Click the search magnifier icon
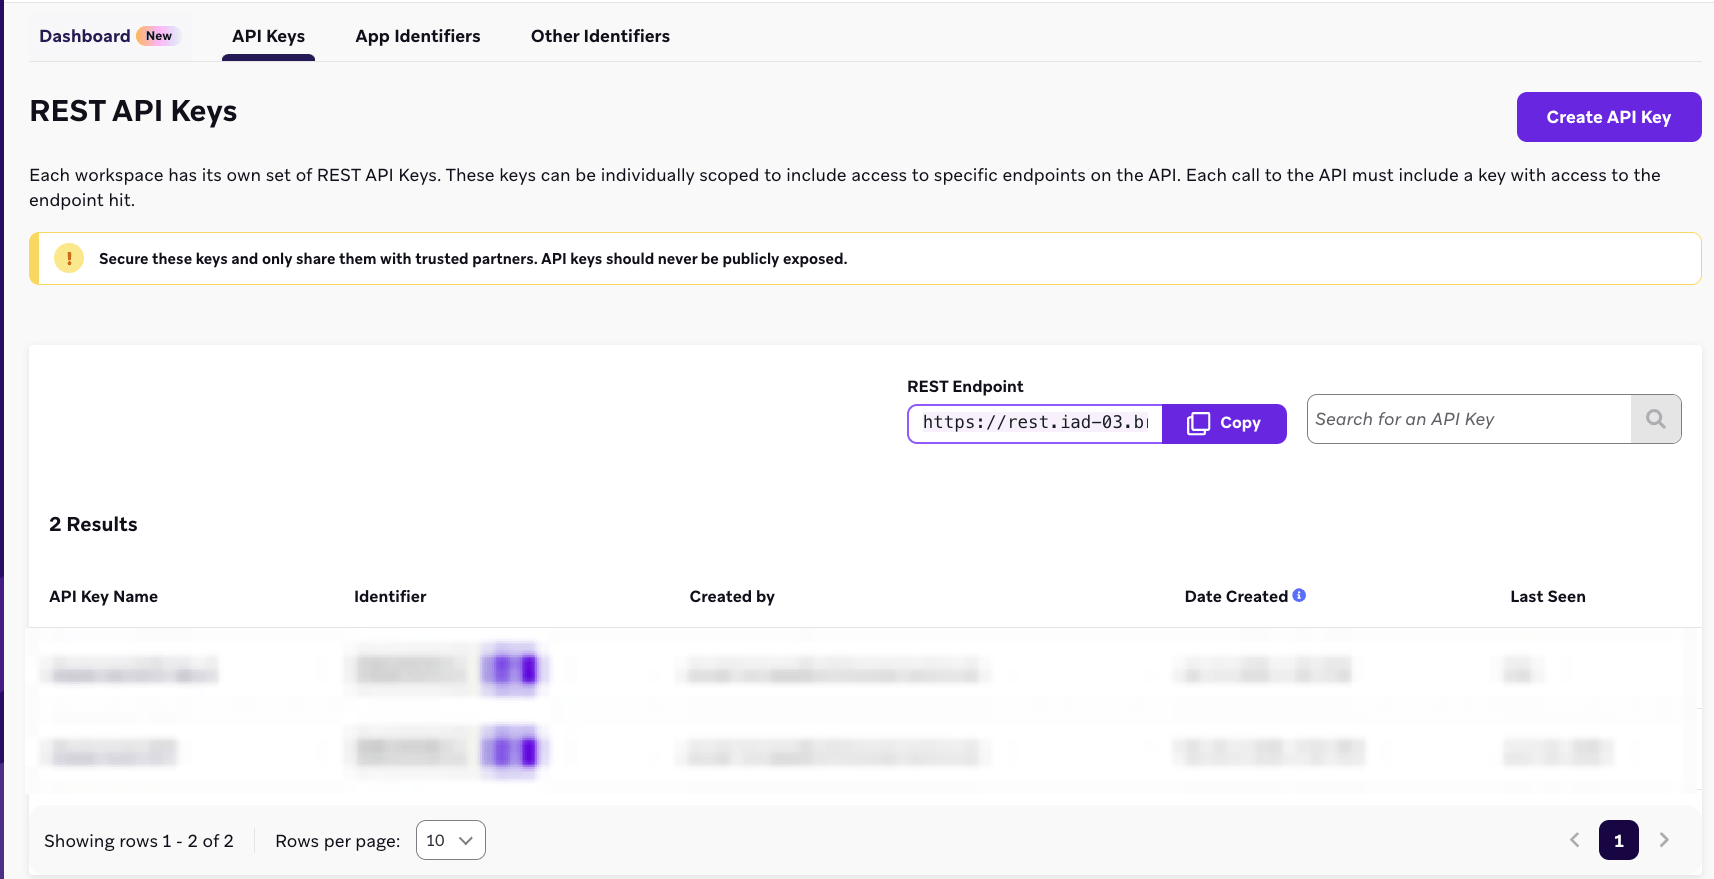1714x879 pixels. pyautogui.click(x=1655, y=419)
